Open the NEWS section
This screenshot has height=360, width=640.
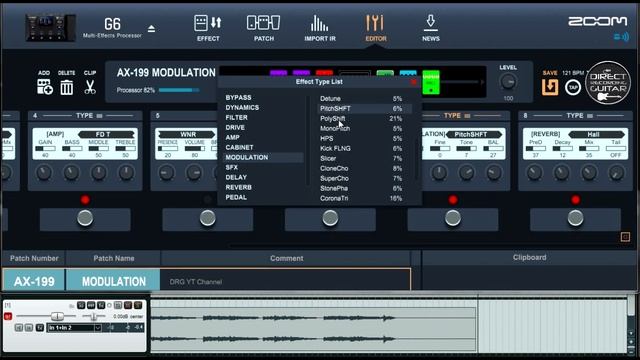pos(431,28)
